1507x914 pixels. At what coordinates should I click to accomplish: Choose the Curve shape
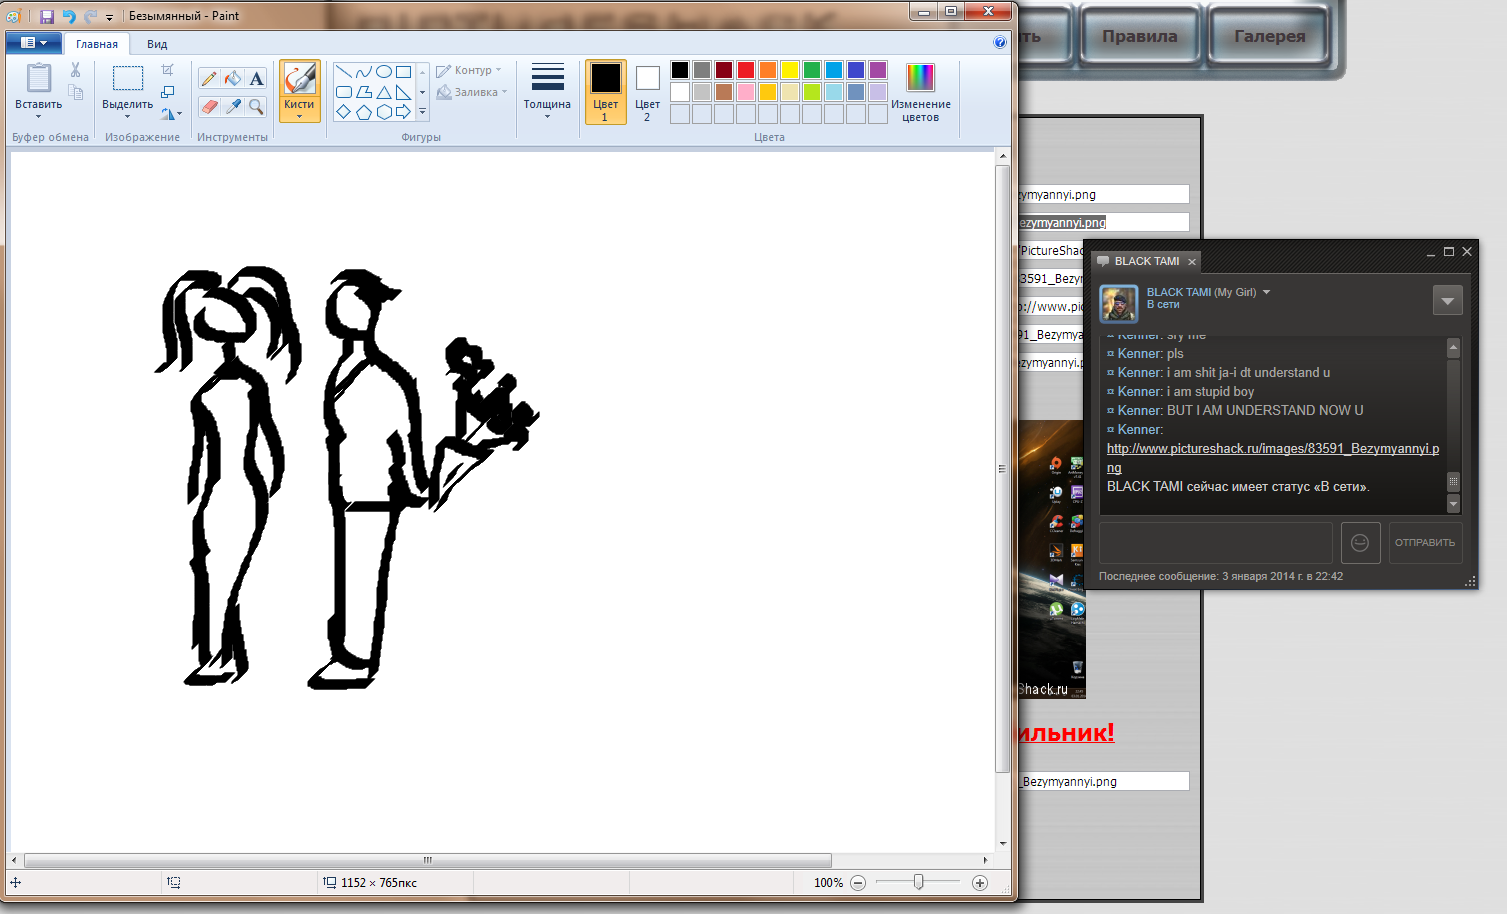click(363, 72)
